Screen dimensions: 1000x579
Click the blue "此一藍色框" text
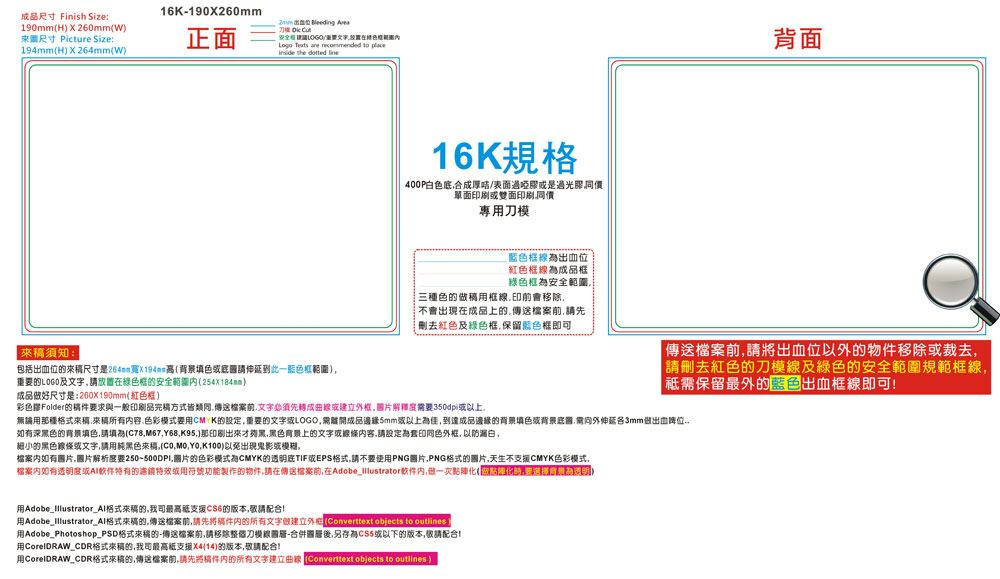tap(291, 369)
